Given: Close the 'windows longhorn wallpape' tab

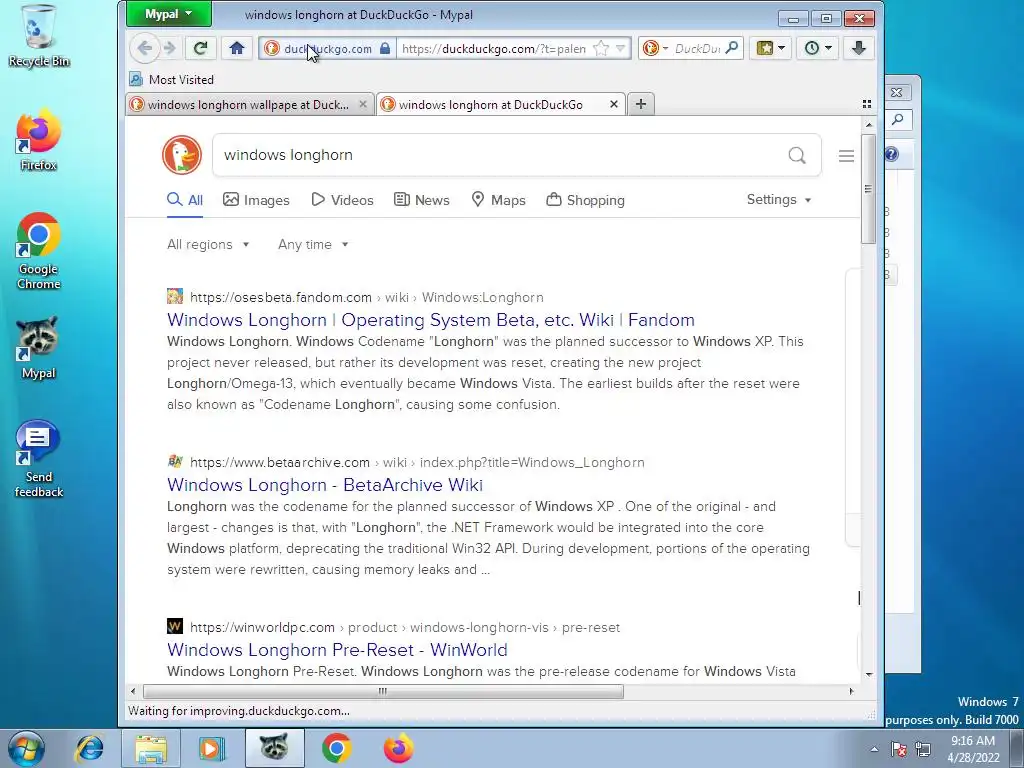Looking at the screenshot, I should [x=363, y=104].
